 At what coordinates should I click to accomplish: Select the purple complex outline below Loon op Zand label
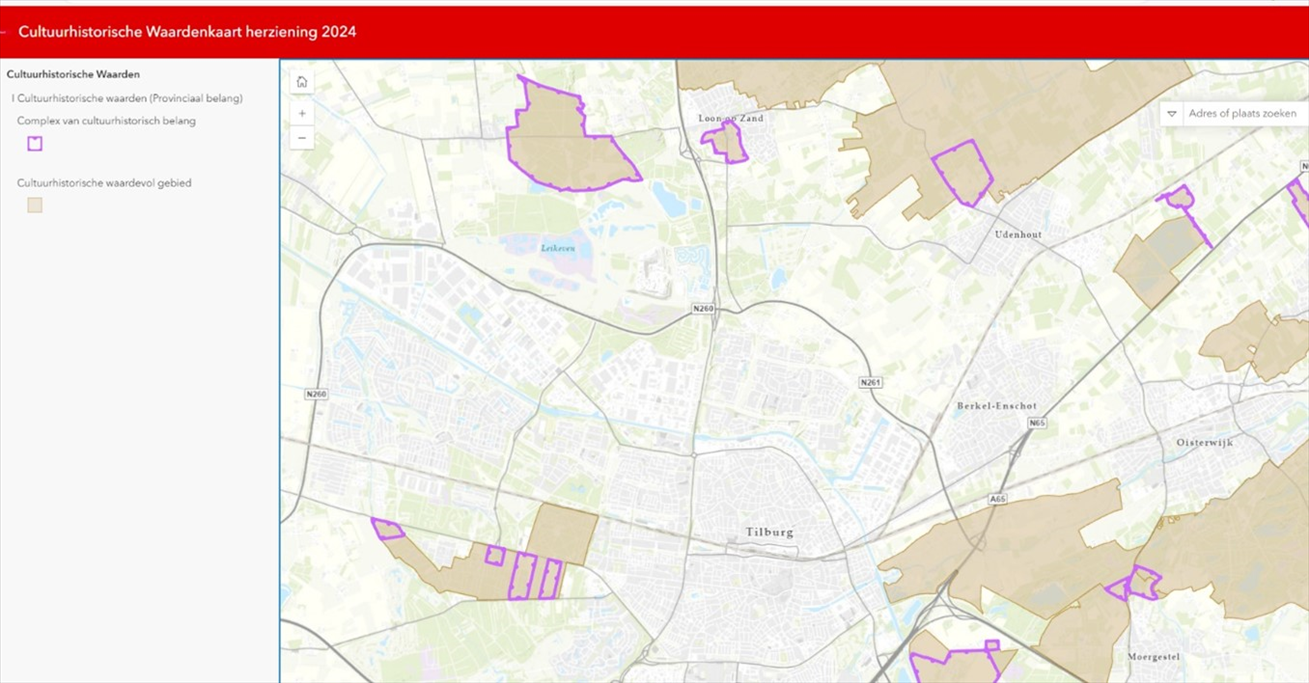click(x=727, y=143)
